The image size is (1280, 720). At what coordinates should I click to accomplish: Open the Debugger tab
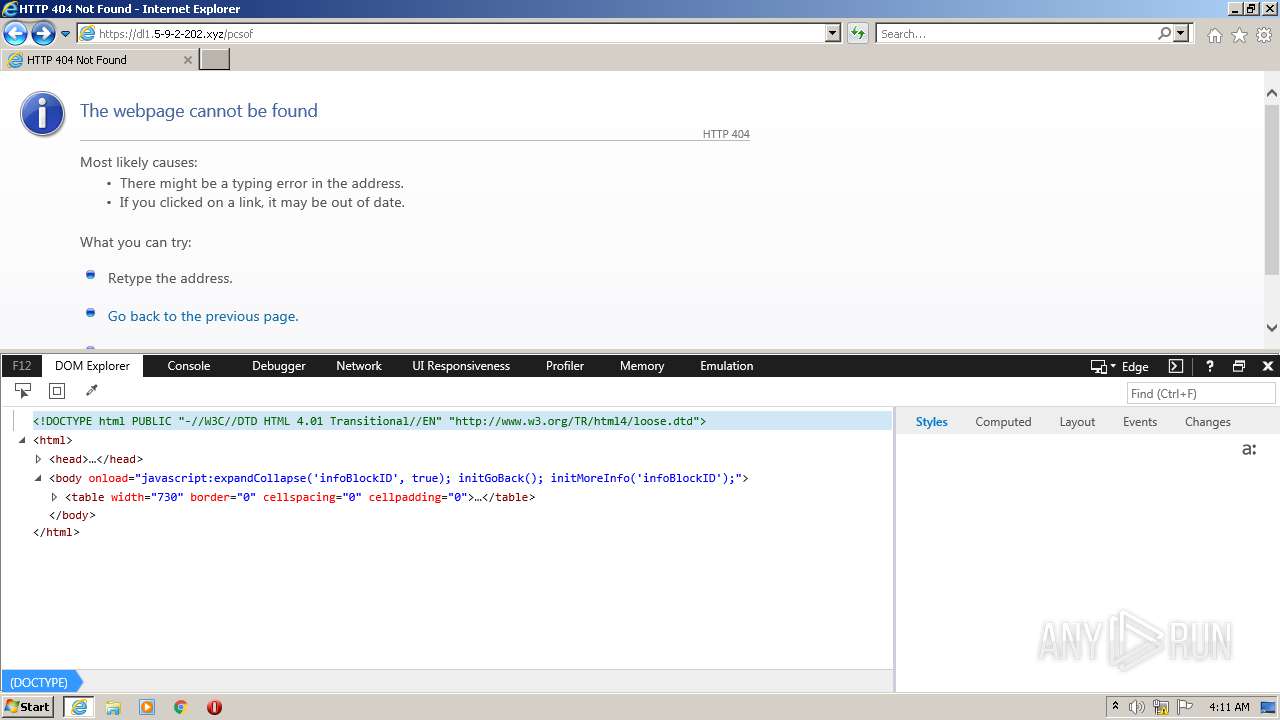click(279, 366)
